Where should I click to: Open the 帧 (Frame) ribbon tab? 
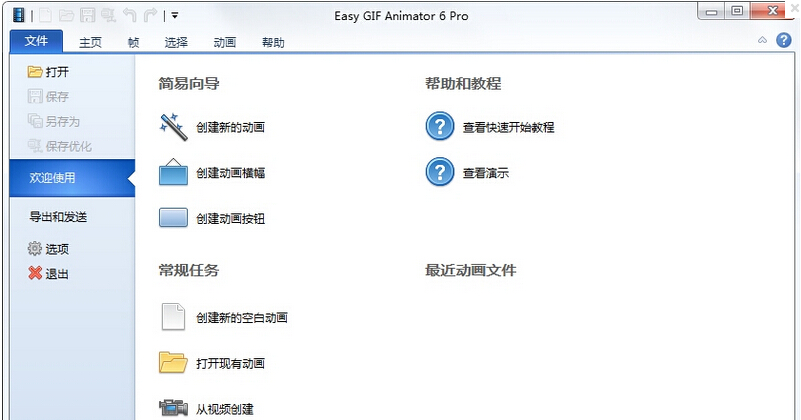click(x=134, y=42)
